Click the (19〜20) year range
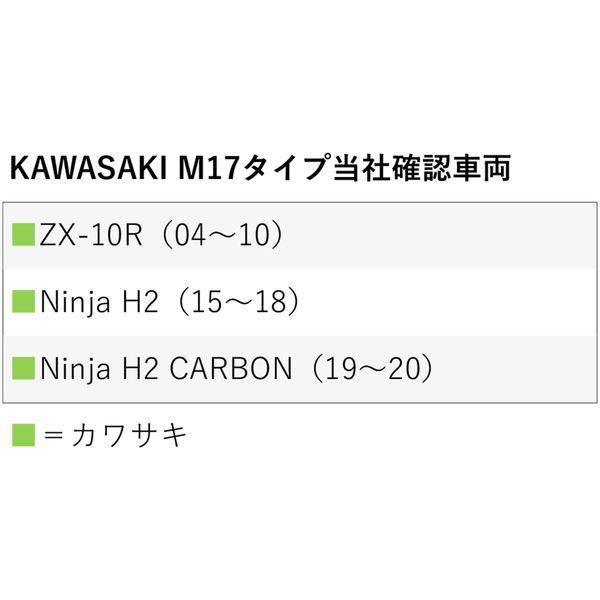Image resolution: width=600 pixels, height=600 pixels. [371, 369]
